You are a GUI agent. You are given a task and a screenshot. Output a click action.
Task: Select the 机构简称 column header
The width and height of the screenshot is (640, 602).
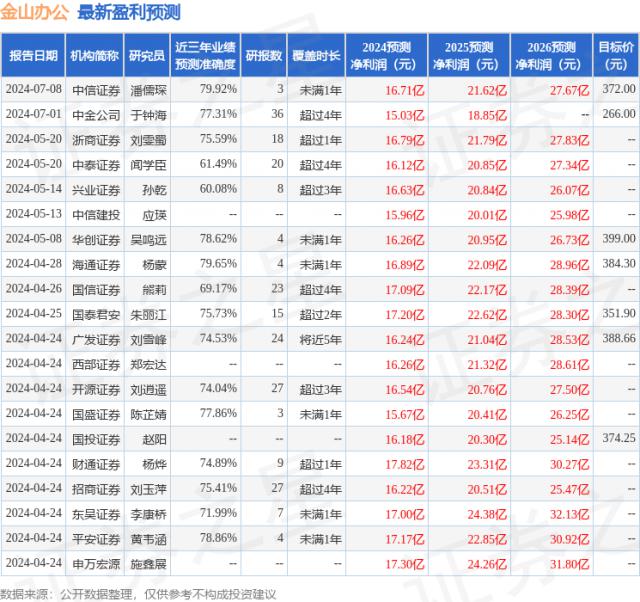(x=94, y=56)
